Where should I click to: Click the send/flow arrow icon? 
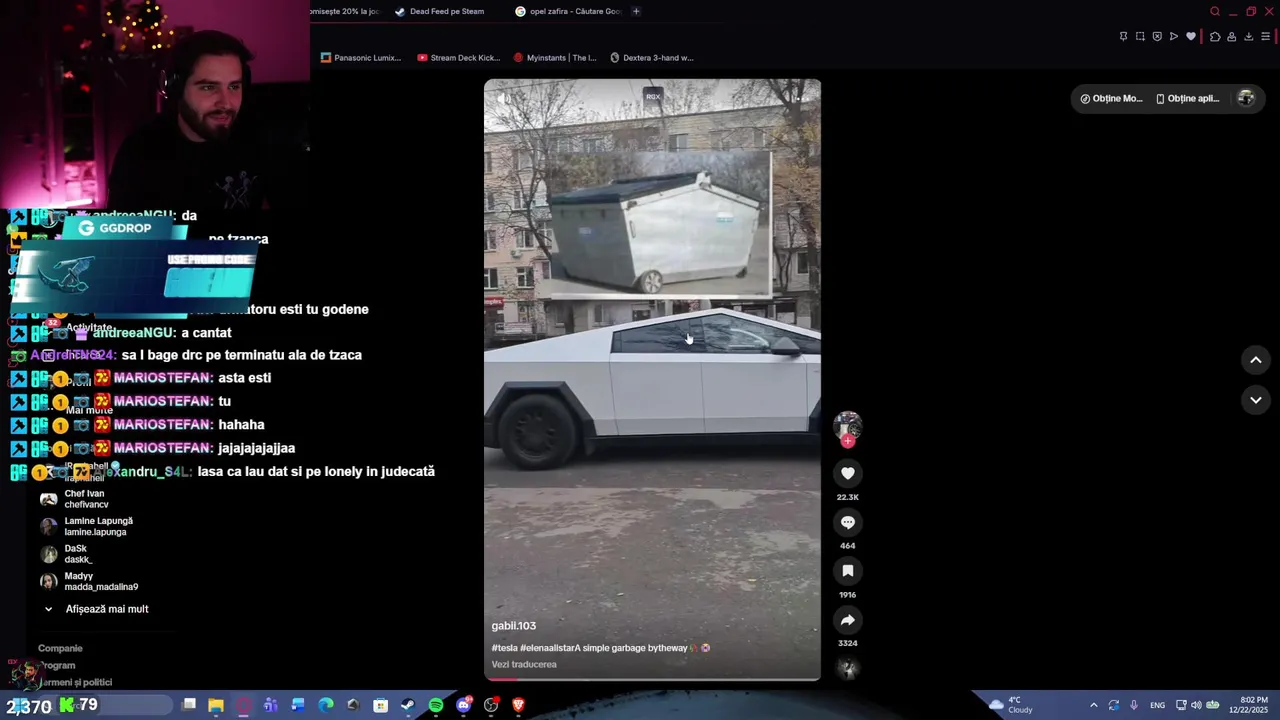pos(1174,37)
